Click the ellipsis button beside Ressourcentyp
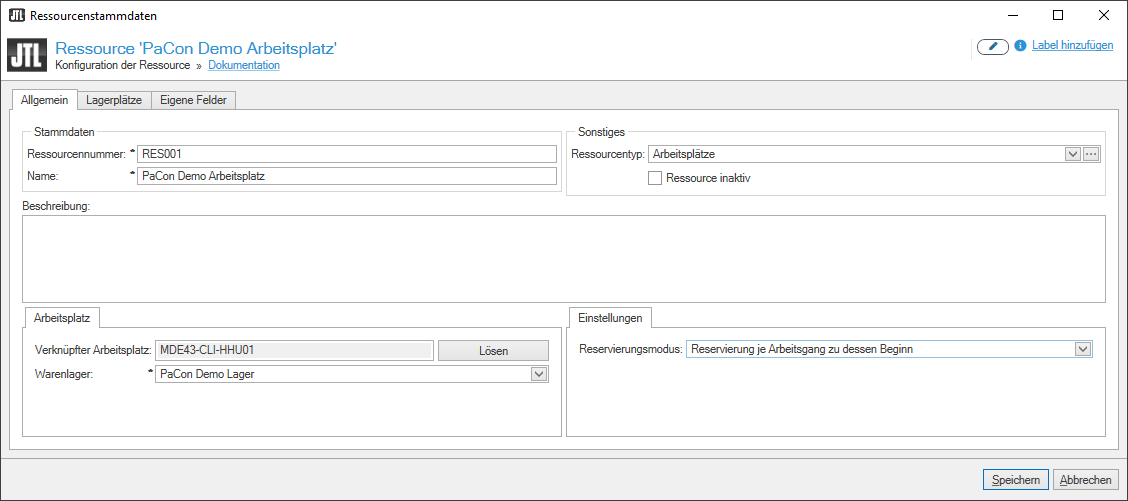This screenshot has width=1128, height=501. pos(1091,154)
